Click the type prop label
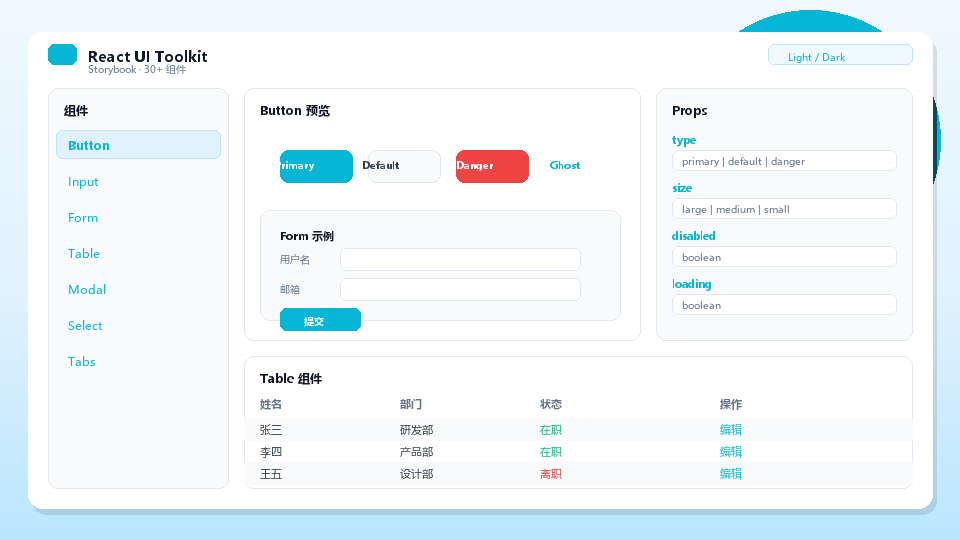Screen dimensions: 960x540 point(684,140)
